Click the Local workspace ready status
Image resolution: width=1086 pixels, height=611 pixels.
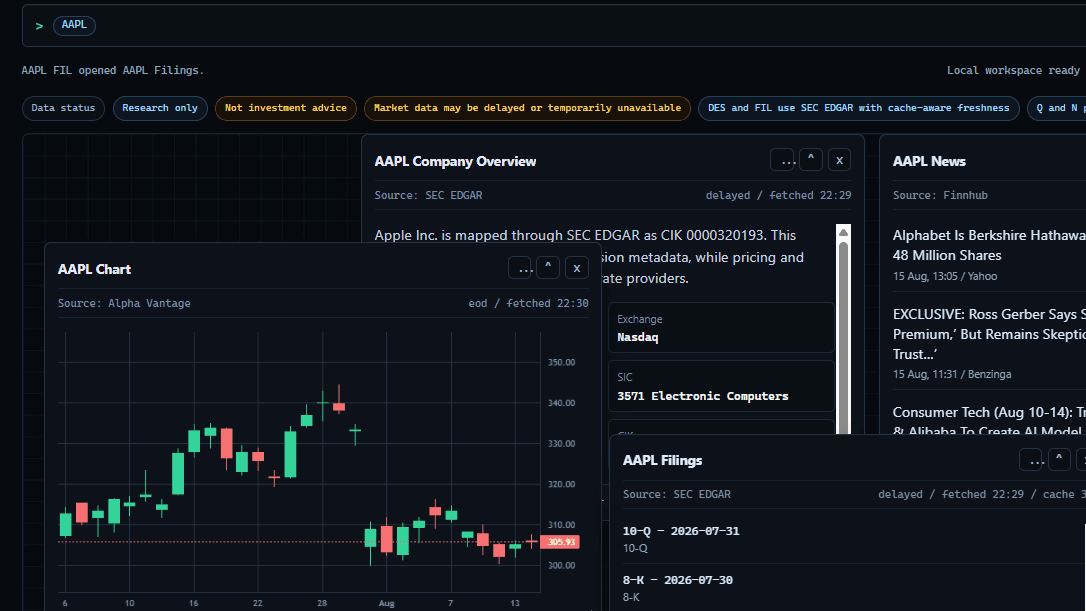point(1013,71)
